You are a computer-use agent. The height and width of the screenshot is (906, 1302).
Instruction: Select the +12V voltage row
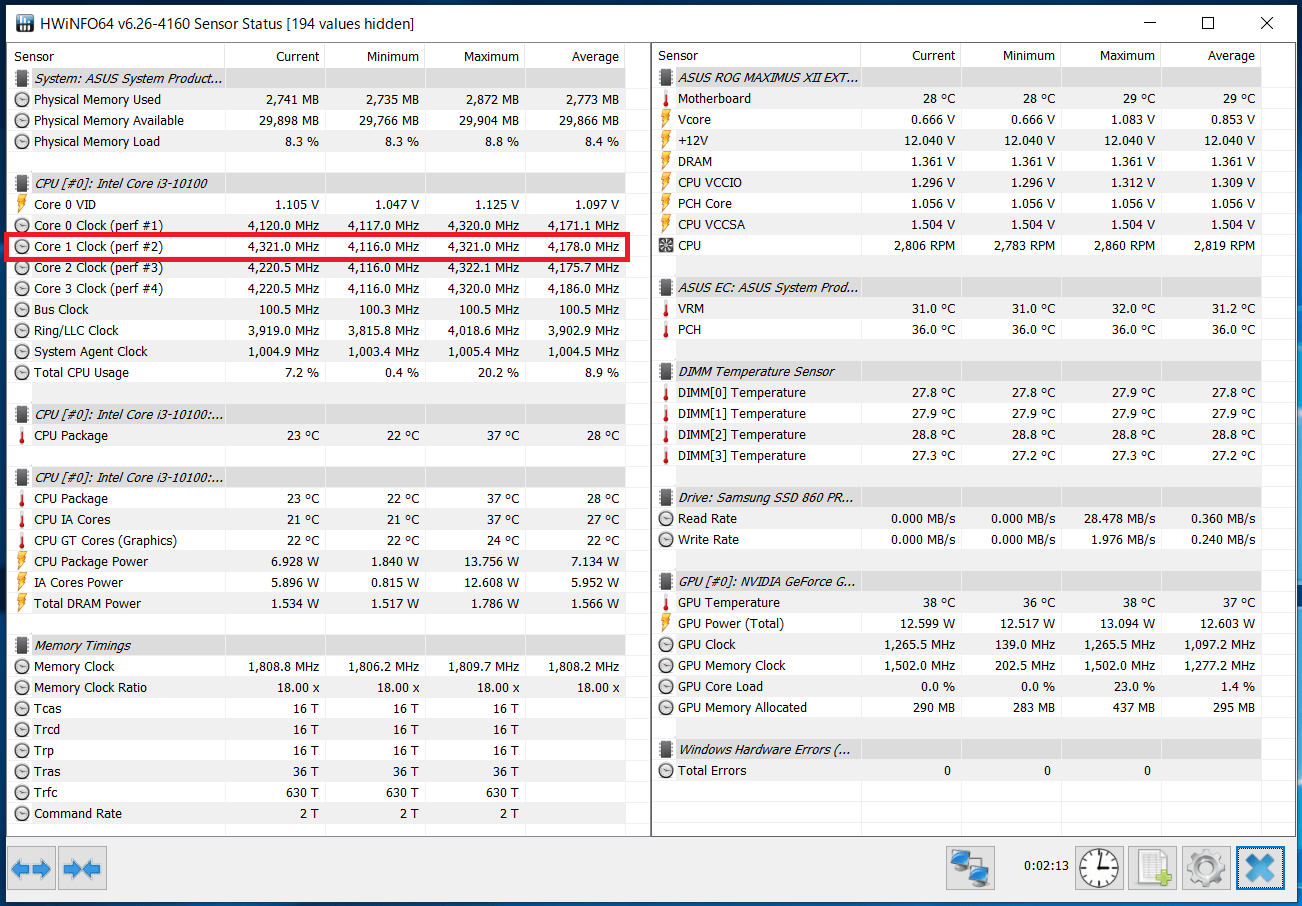957,140
